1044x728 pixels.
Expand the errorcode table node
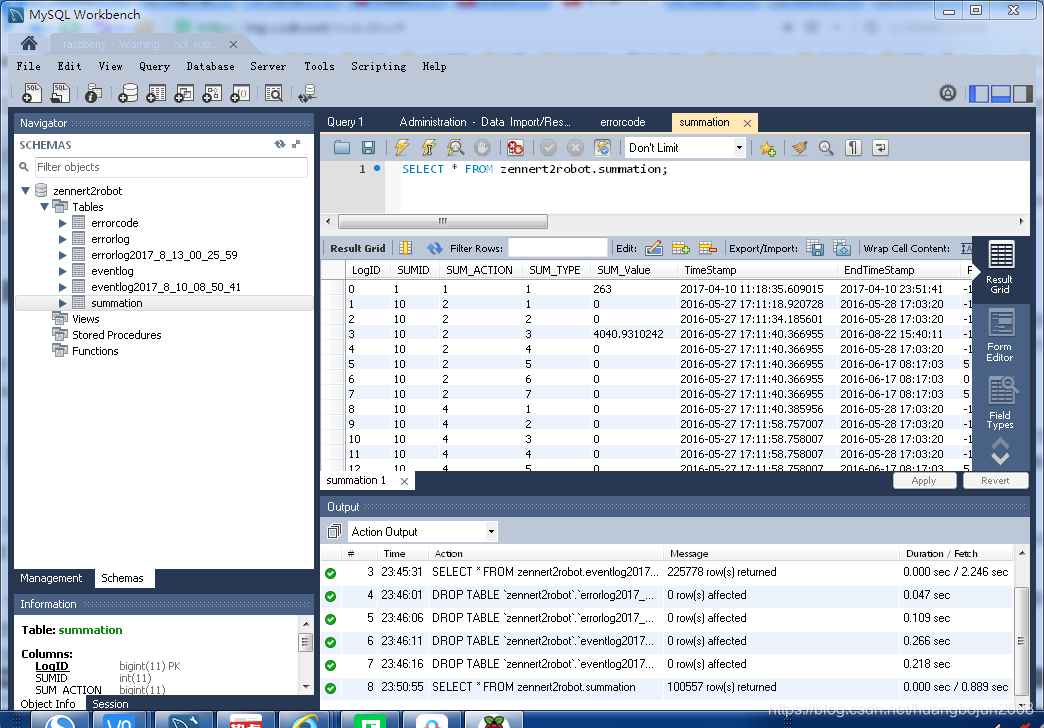tap(63, 223)
